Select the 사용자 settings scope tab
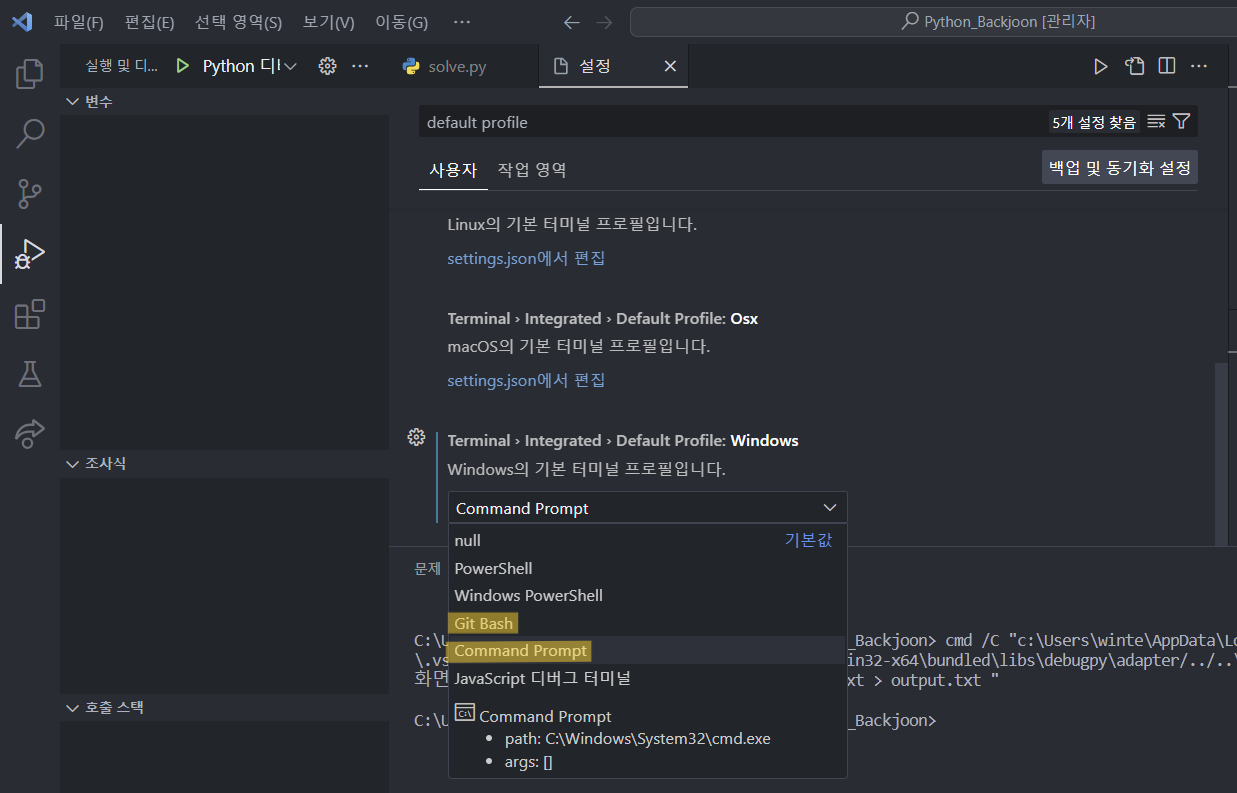Viewport: 1237px width, 793px height. pyautogui.click(x=453, y=170)
